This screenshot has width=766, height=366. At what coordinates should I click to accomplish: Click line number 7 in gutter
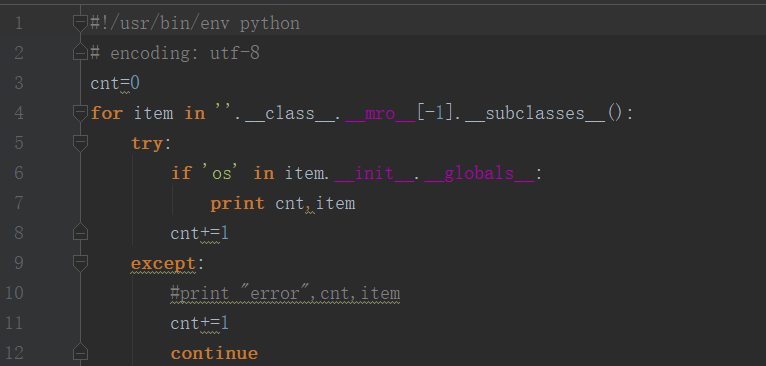[x=19, y=203]
